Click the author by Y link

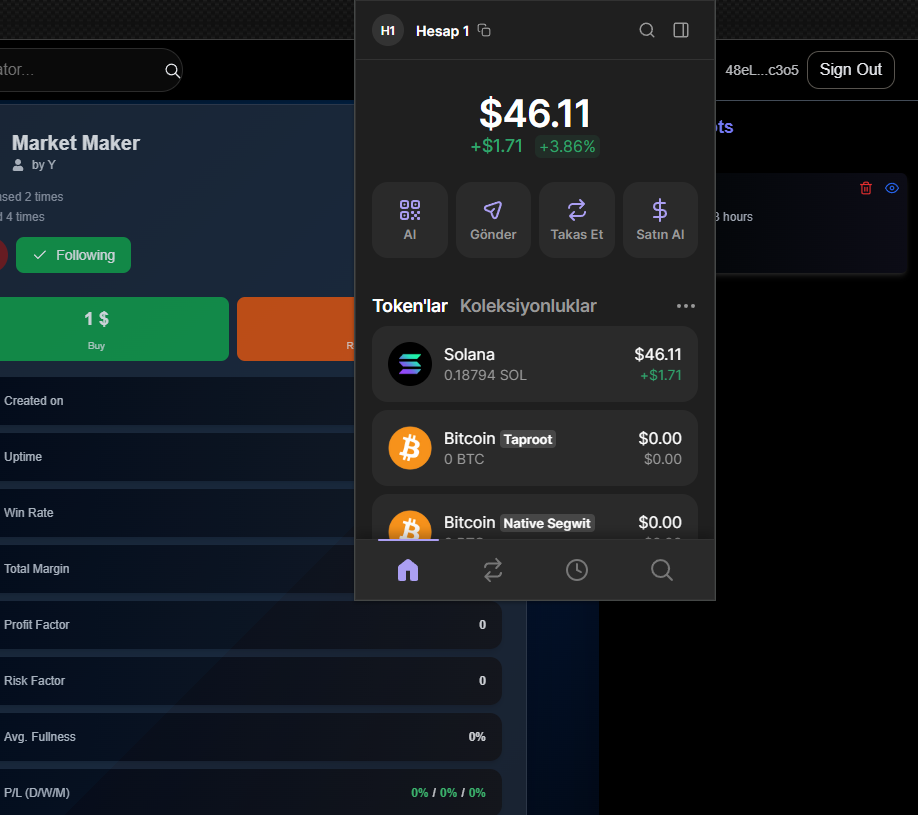pos(43,165)
